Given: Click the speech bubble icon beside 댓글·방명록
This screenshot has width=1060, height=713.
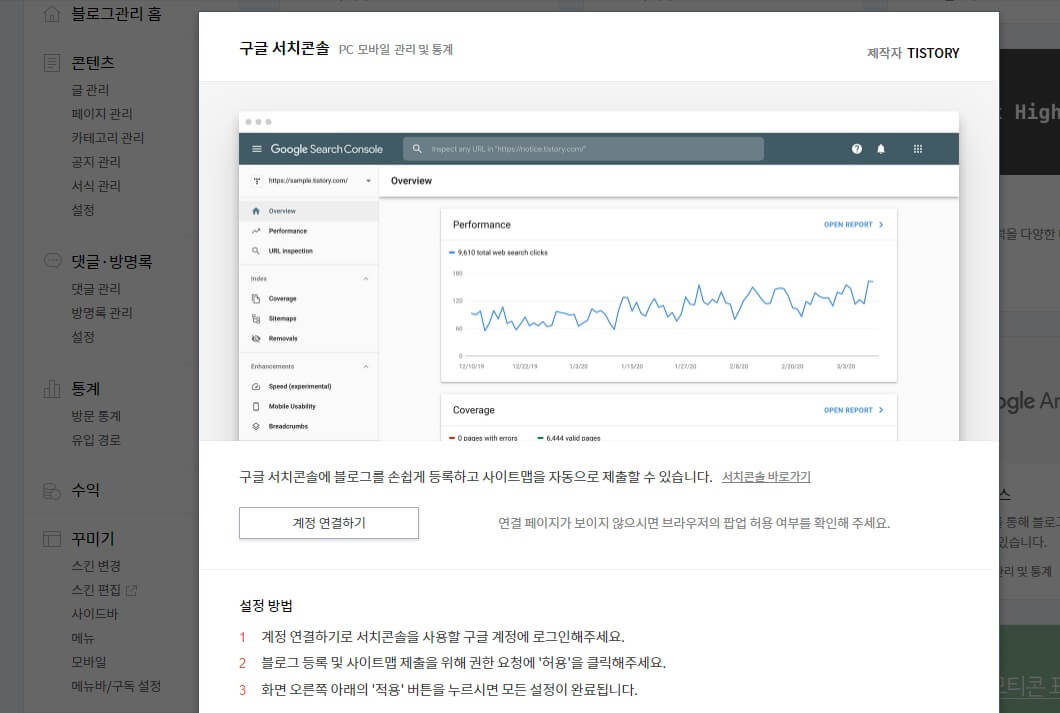Looking at the screenshot, I should pos(52,261).
